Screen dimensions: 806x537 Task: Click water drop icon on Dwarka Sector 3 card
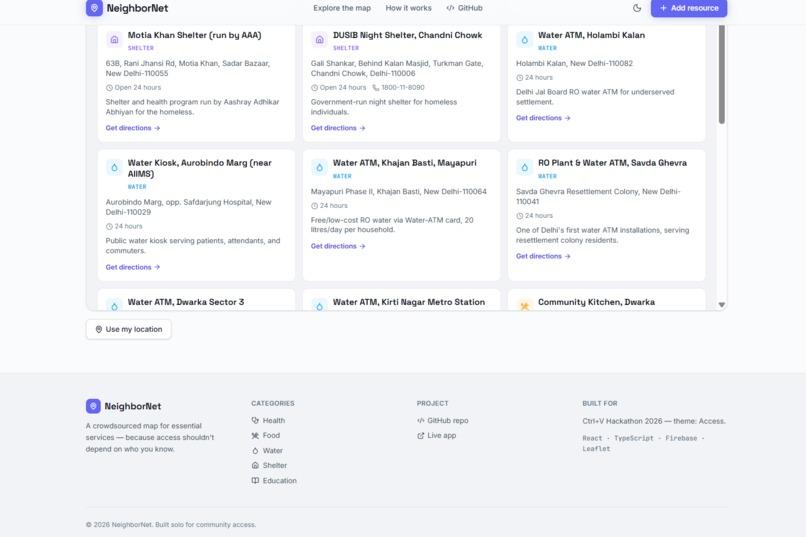[114, 306]
